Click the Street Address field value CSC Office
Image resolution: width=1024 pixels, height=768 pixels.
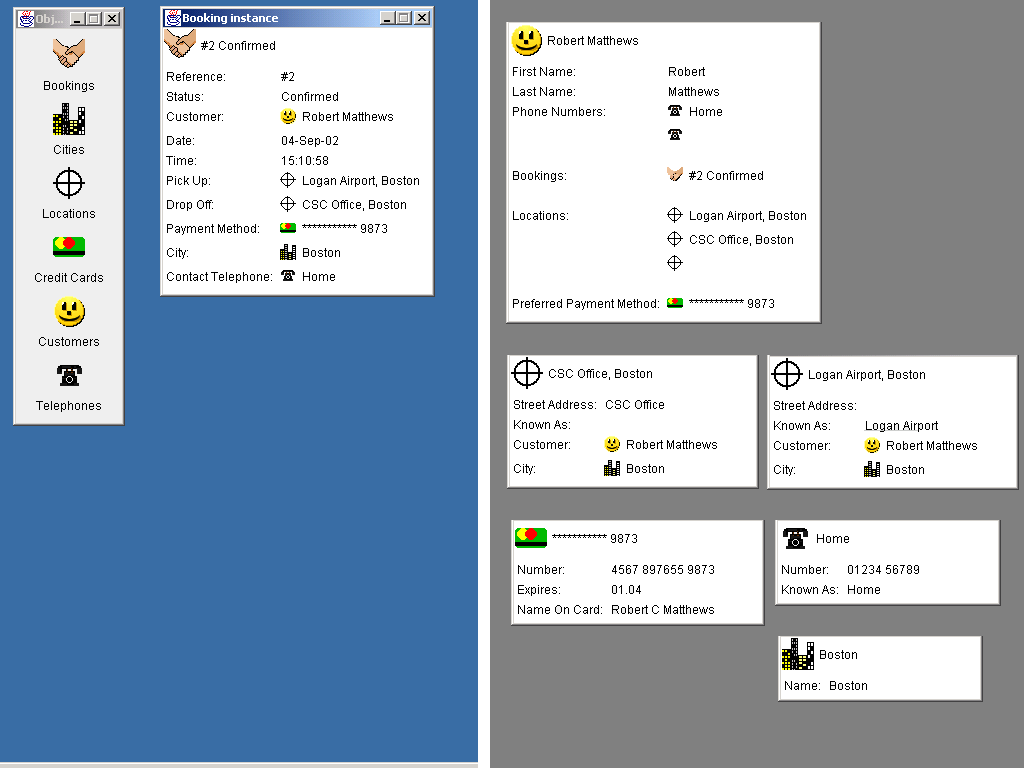pyautogui.click(x=635, y=405)
